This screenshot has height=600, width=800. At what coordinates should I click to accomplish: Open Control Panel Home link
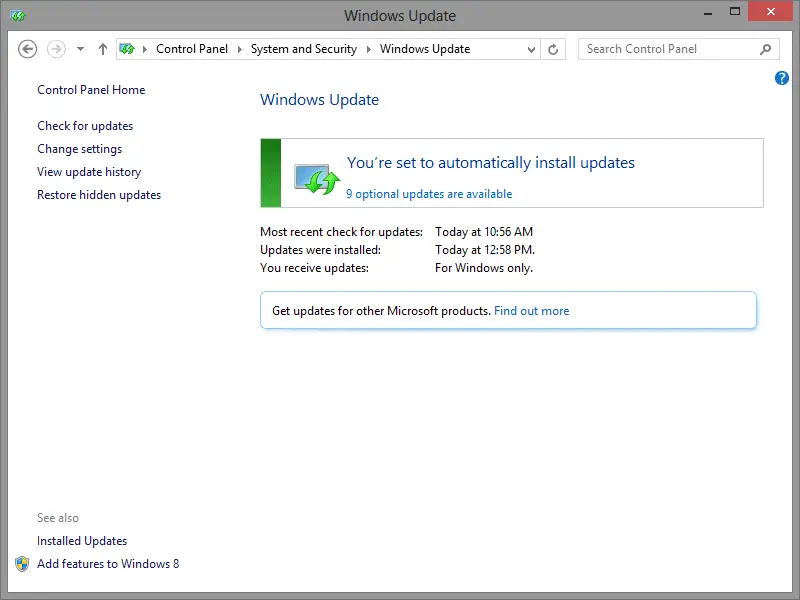(91, 90)
